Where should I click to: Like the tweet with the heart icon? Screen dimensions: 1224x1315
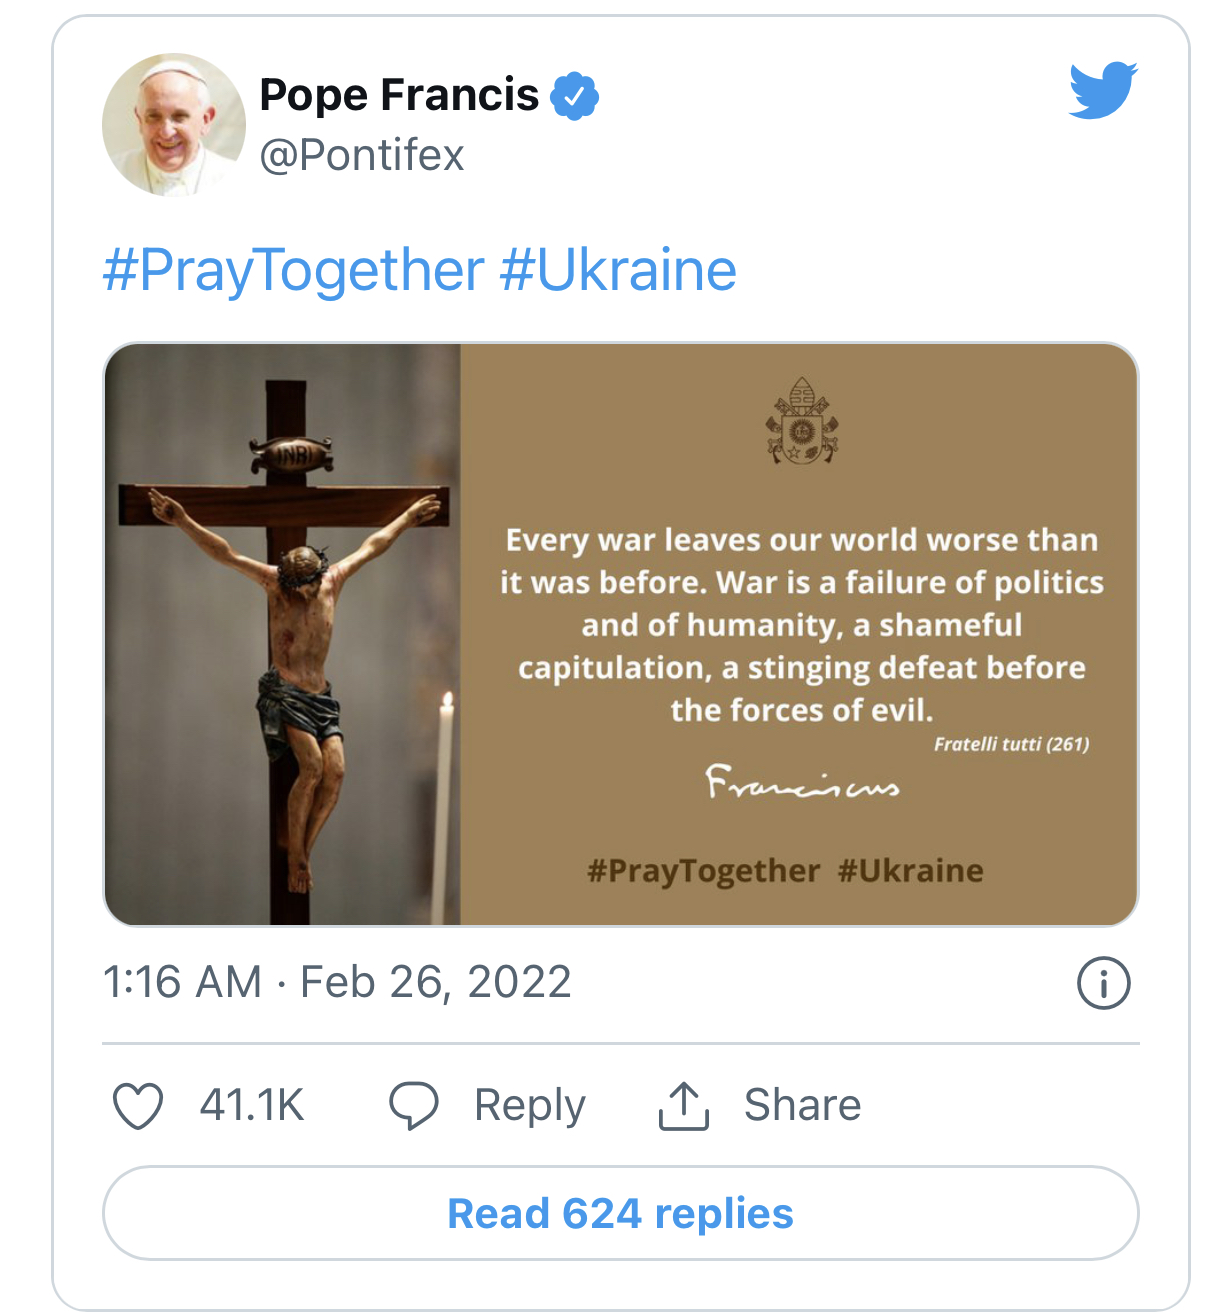pos(138,1106)
